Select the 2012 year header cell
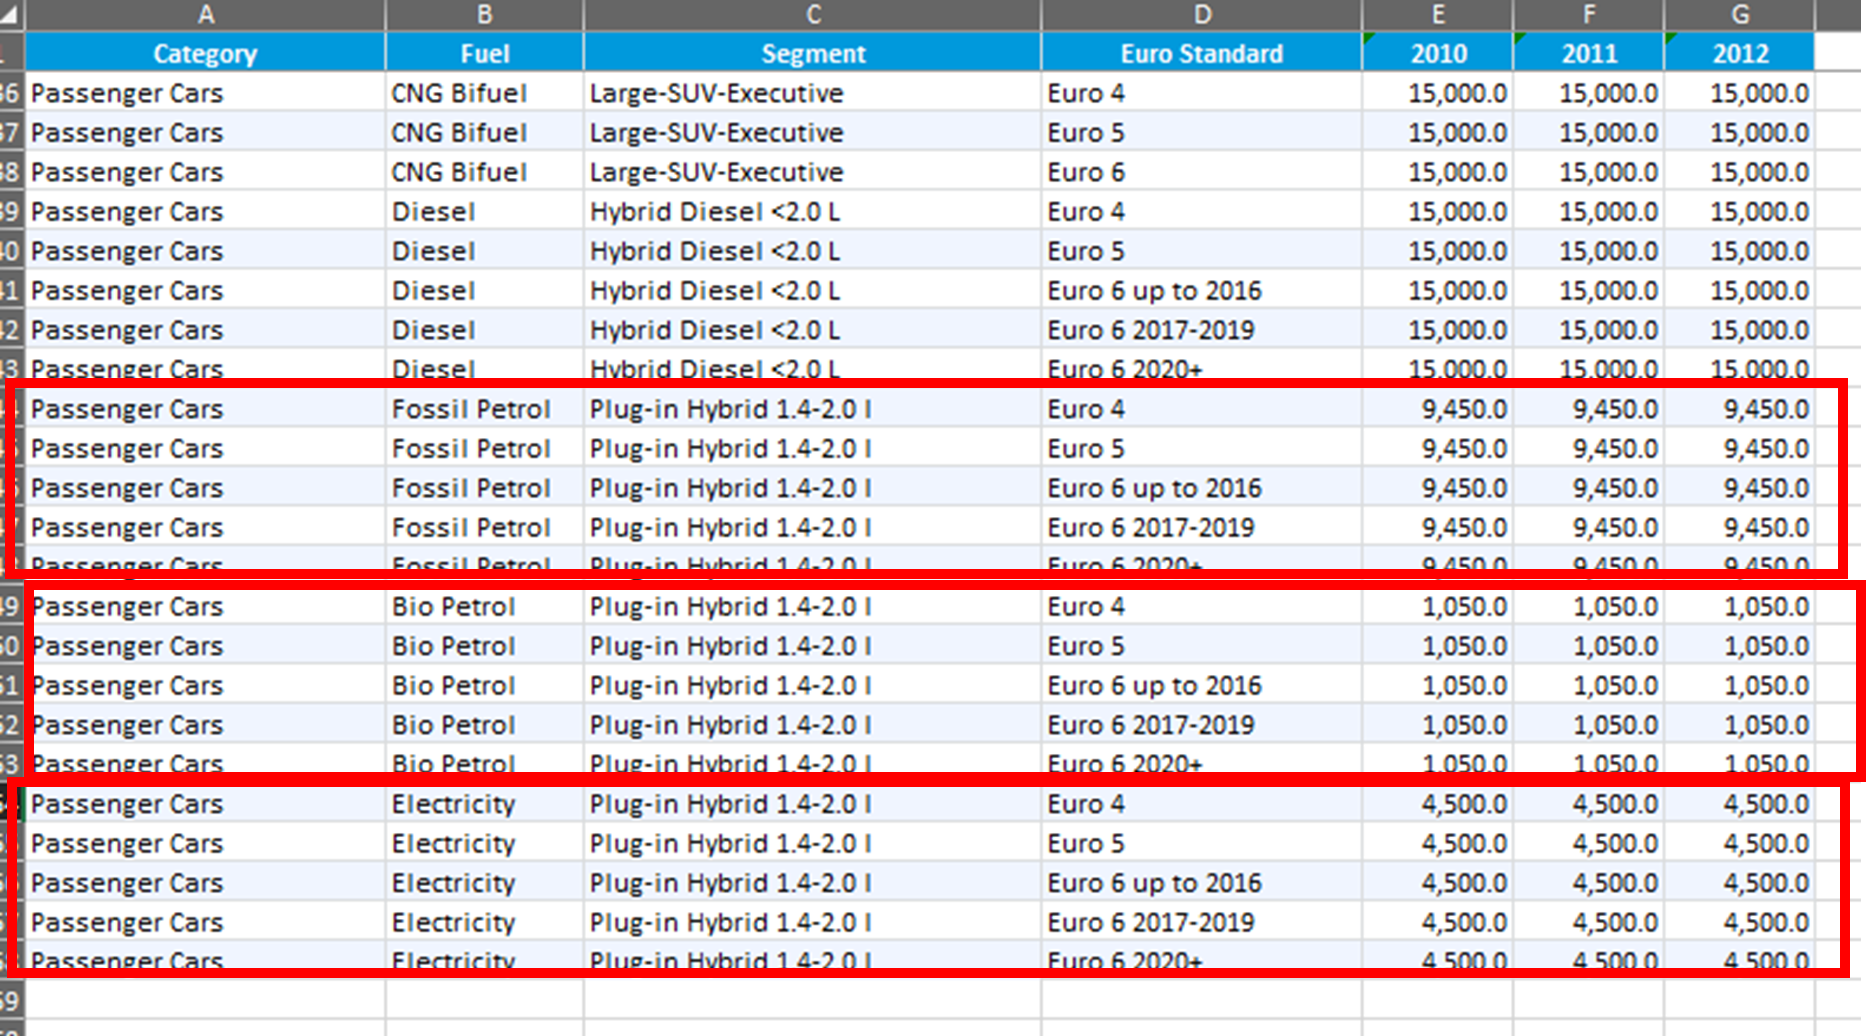This screenshot has width=1866, height=1036. click(x=1739, y=53)
